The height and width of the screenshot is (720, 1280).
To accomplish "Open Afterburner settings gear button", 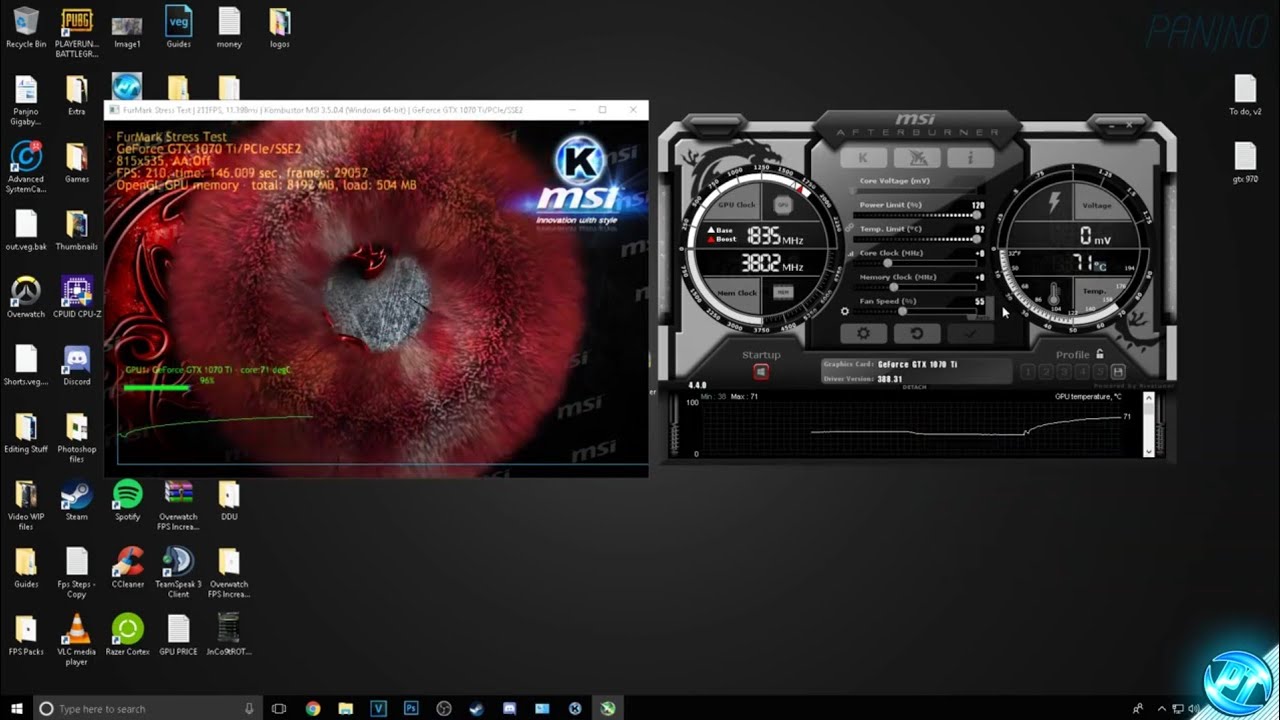I will [863, 334].
